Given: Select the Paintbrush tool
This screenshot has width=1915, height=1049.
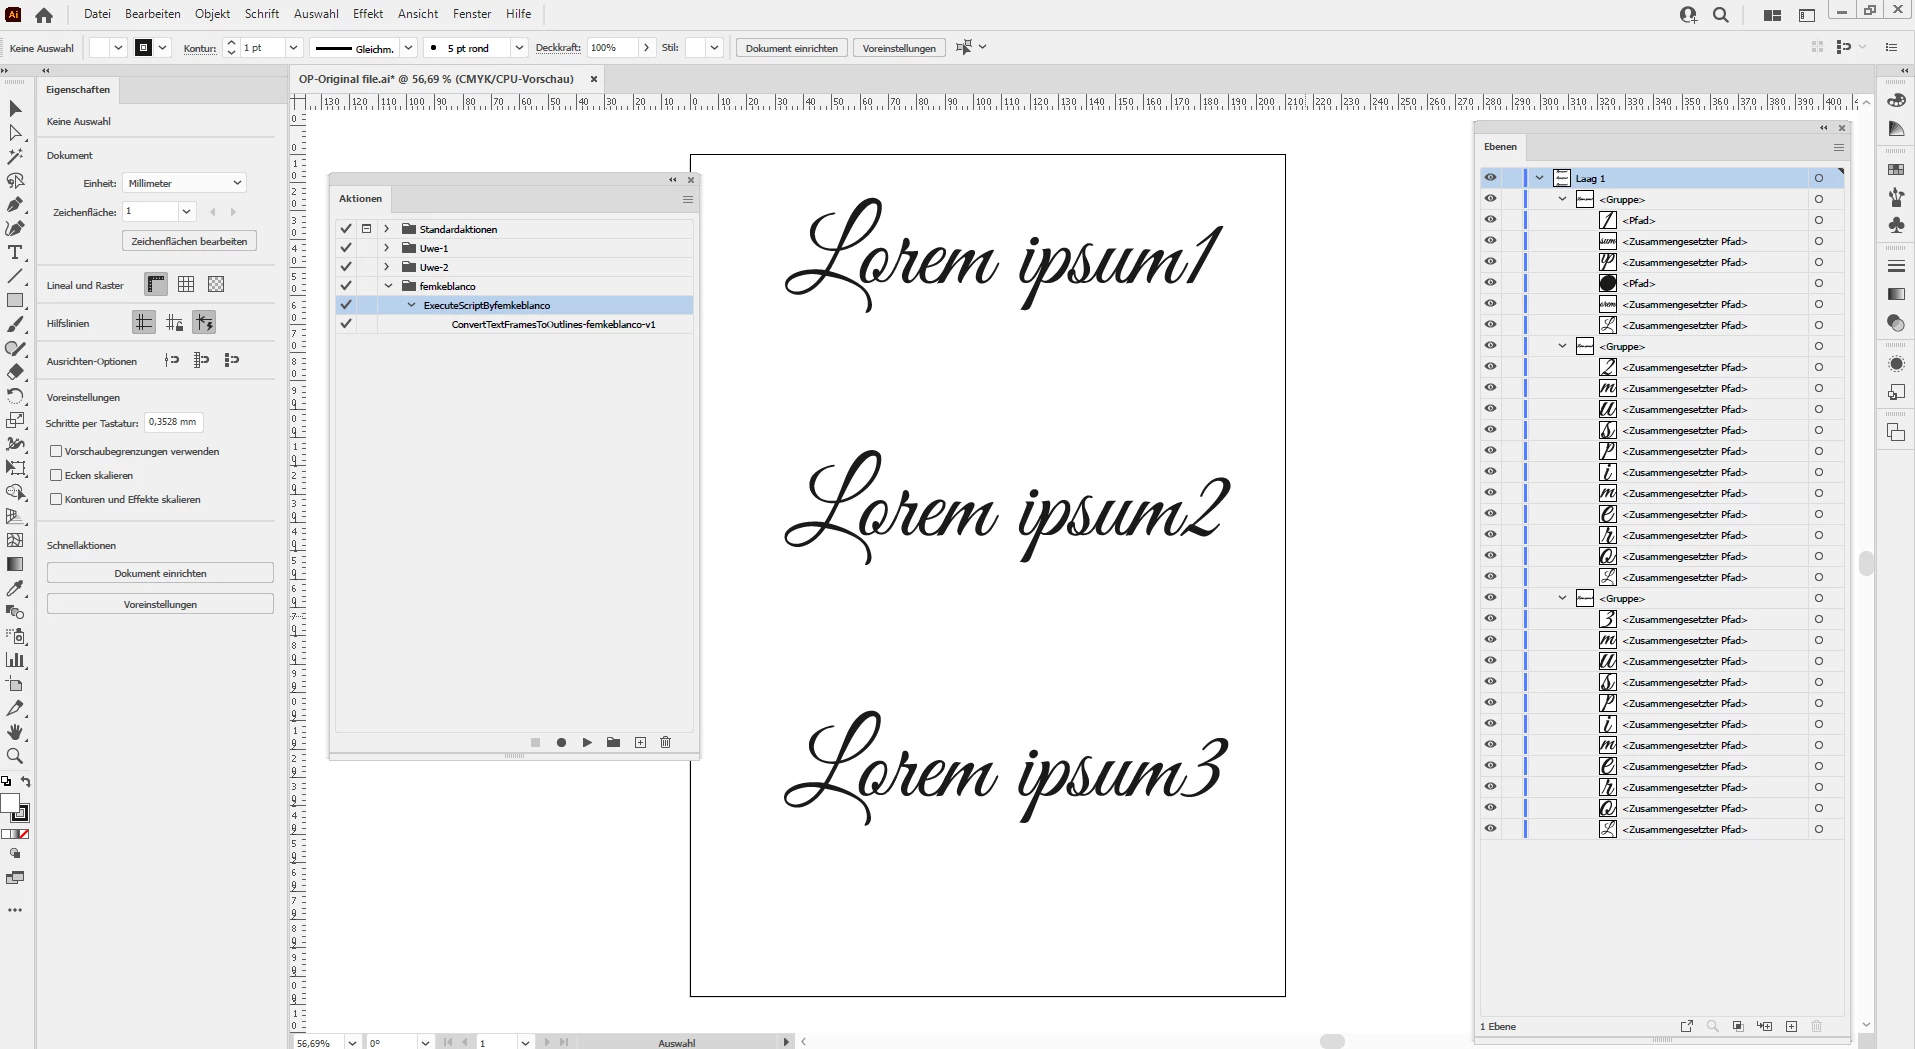Looking at the screenshot, I should [15, 324].
